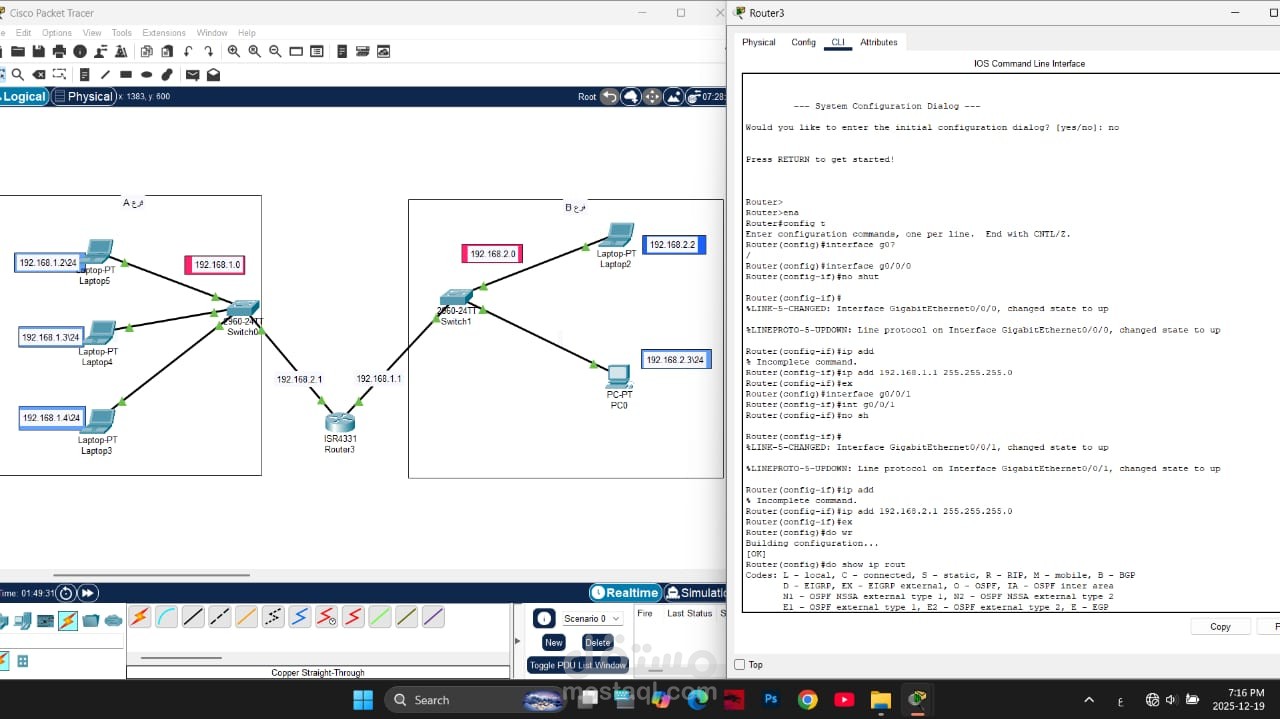Click the Fast Forward Time button
Image resolution: width=1280 pixels, height=719 pixels.
coord(88,593)
